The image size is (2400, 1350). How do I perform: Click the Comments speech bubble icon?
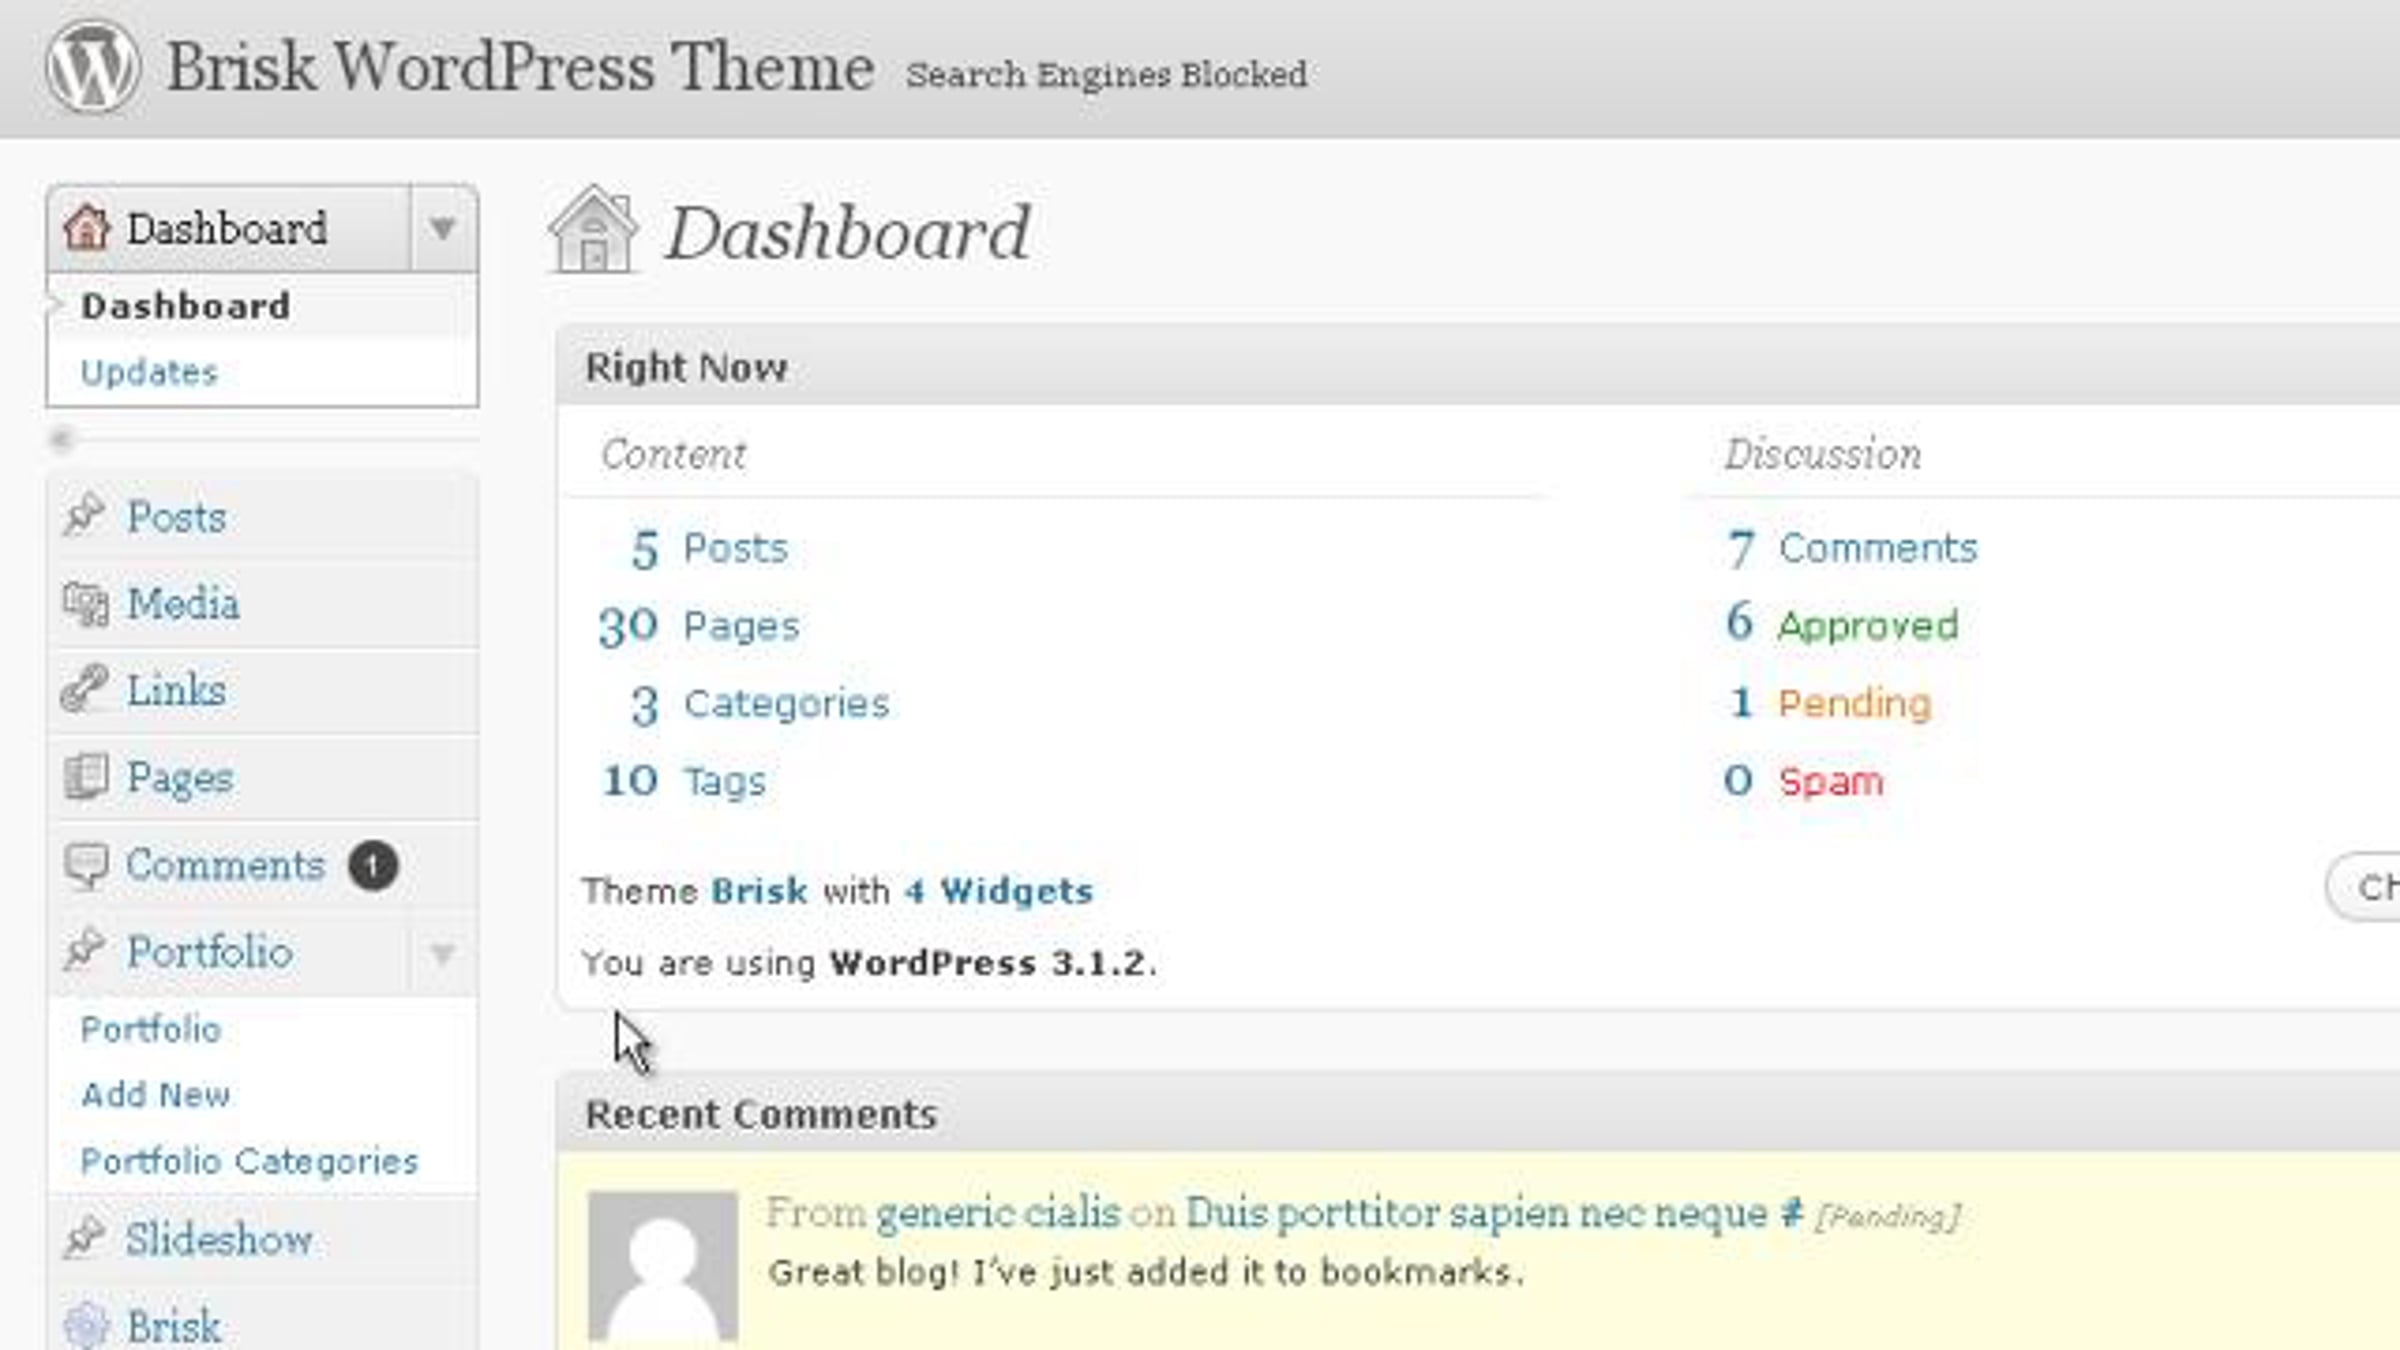(x=86, y=865)
